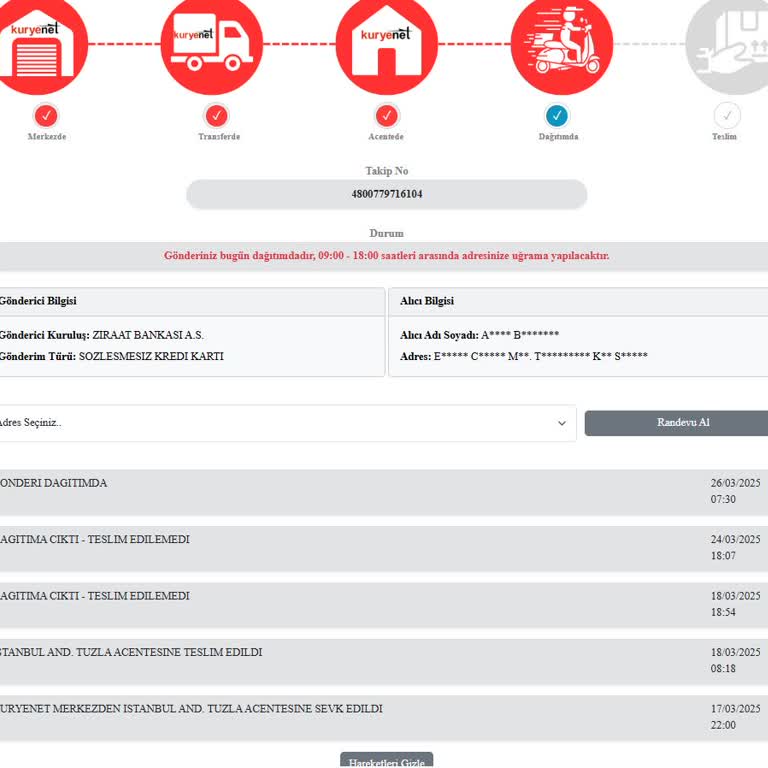Click the GONDERI DAGITIMDA history row
This screenshot has height=768, width=768.
pos(384,492)
